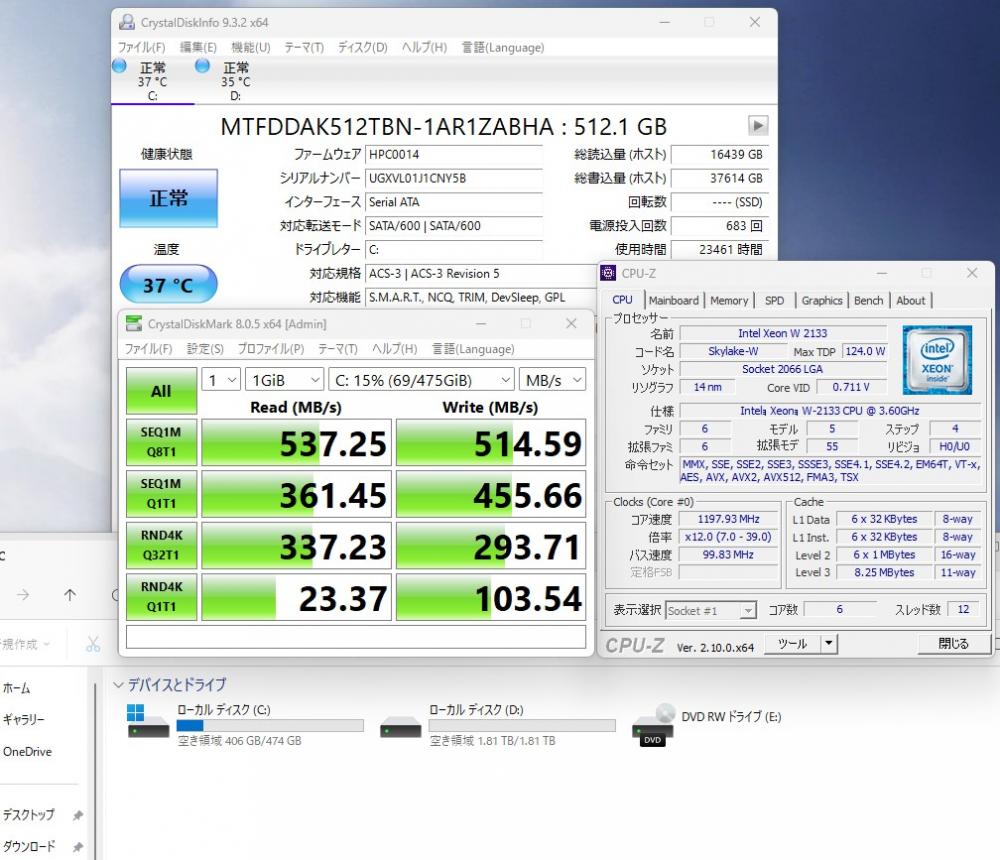This screenshot has width=1000, height=860.
Task: Open the MB/s unit dropdown in CrystalDiskMark
Action: tap(552, 380)
